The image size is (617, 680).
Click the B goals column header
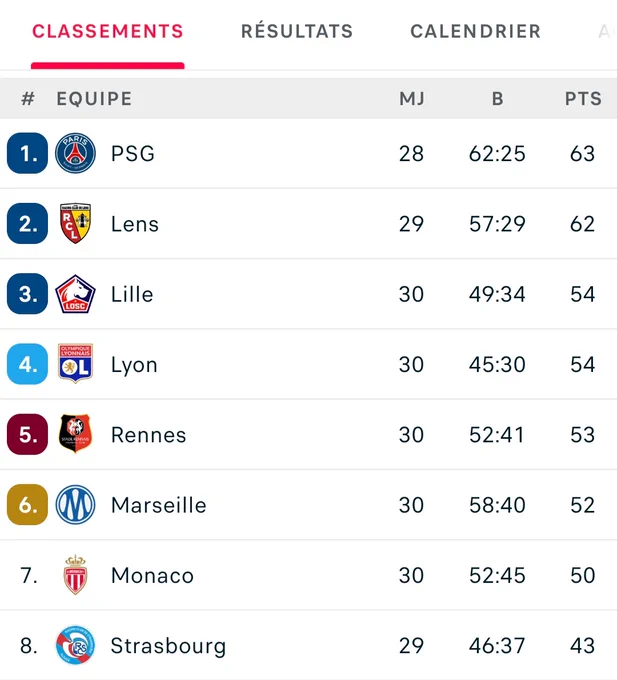pos(498,99)
